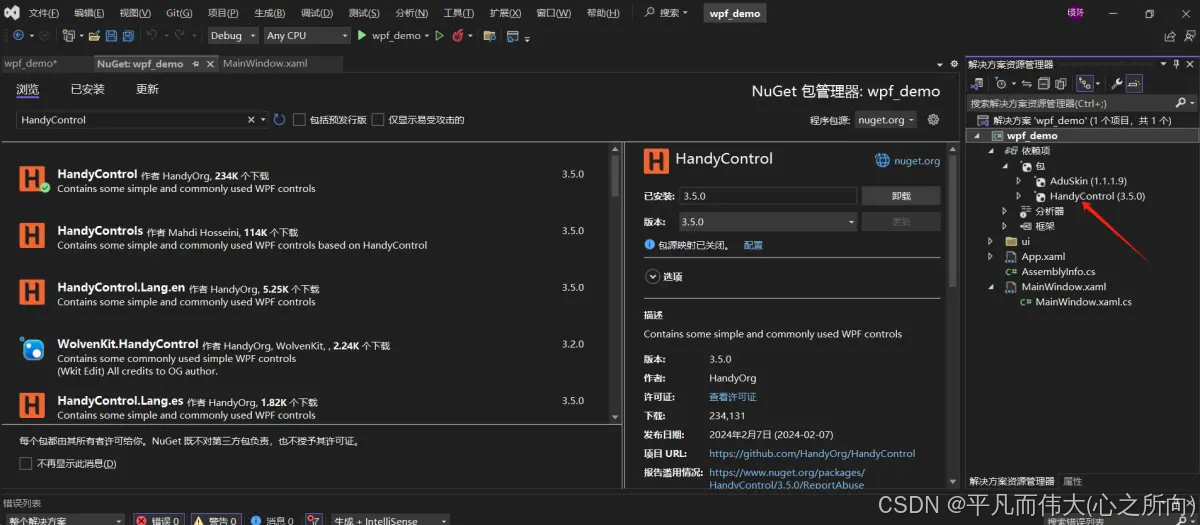Toggle preview selected items icon in Solution Explorer
The width and height of the screenshot is (1200, 525).
[x=1134, y=84]
